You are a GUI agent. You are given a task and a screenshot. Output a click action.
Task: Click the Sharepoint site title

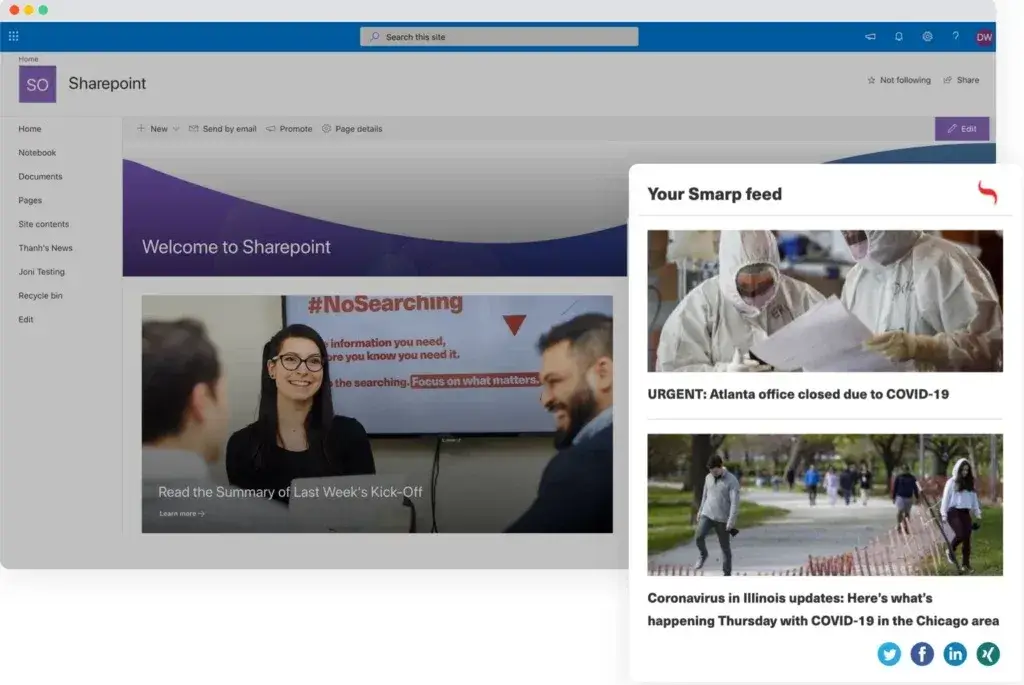(107, 84)
